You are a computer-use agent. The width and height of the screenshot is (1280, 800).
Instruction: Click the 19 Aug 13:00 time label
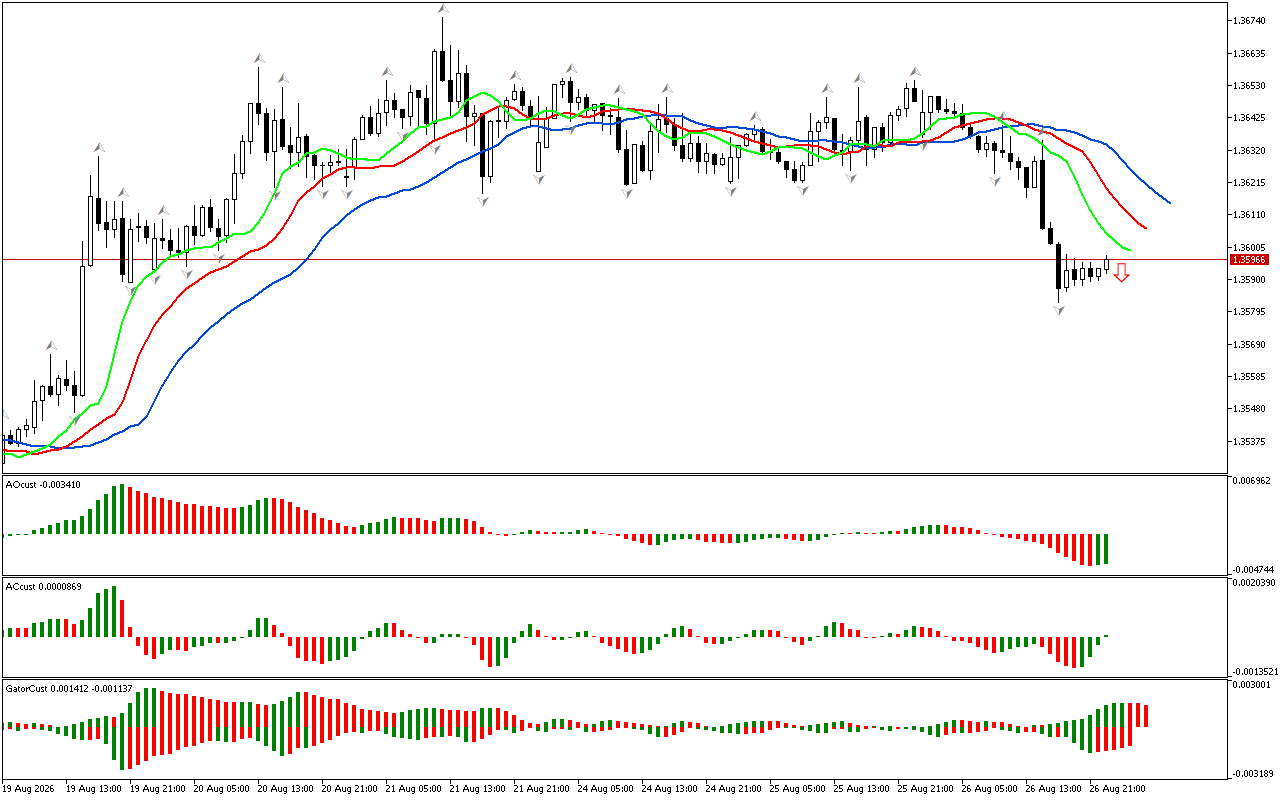[x=94, y=789]
